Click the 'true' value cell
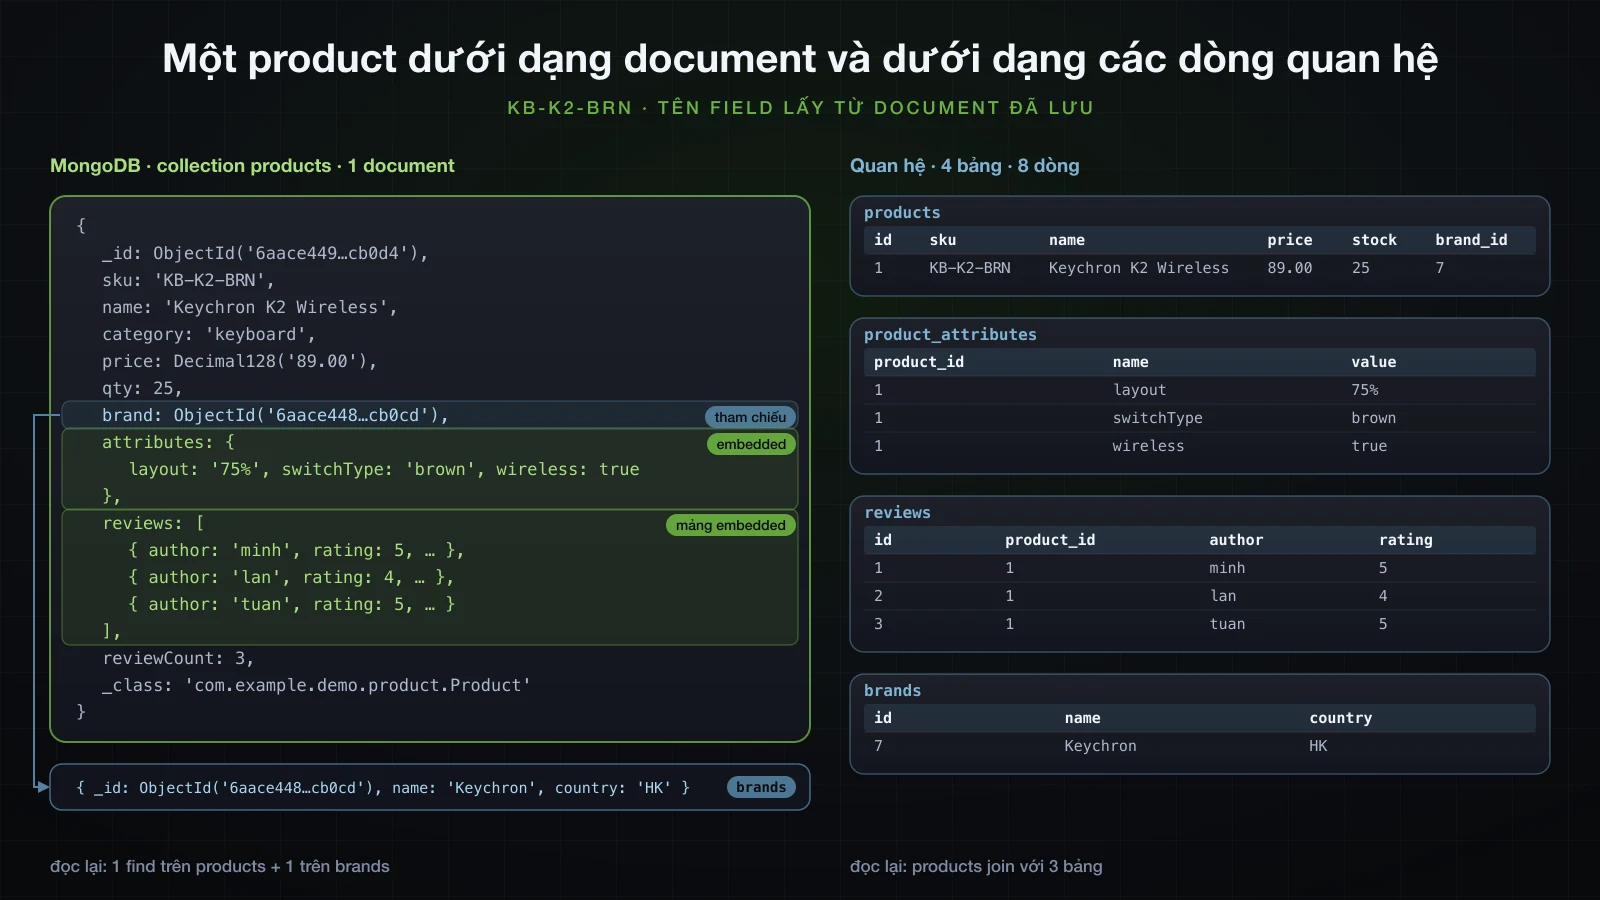 tap(1369, 446)
